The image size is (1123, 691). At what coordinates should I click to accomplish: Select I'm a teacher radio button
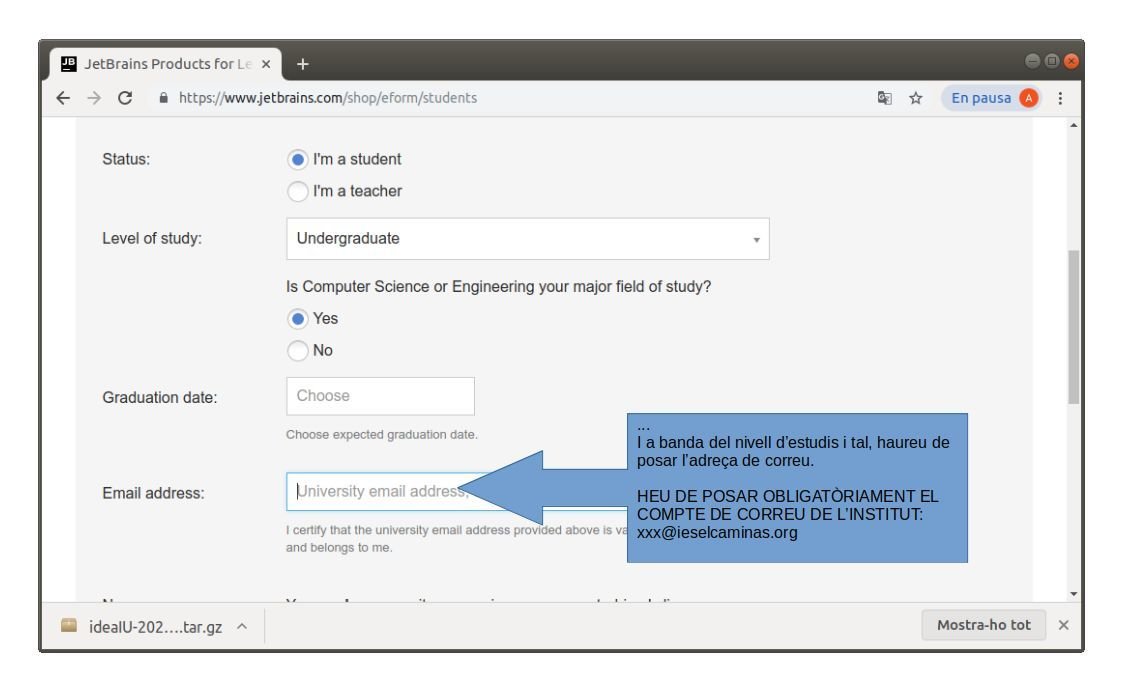(298, 191)
